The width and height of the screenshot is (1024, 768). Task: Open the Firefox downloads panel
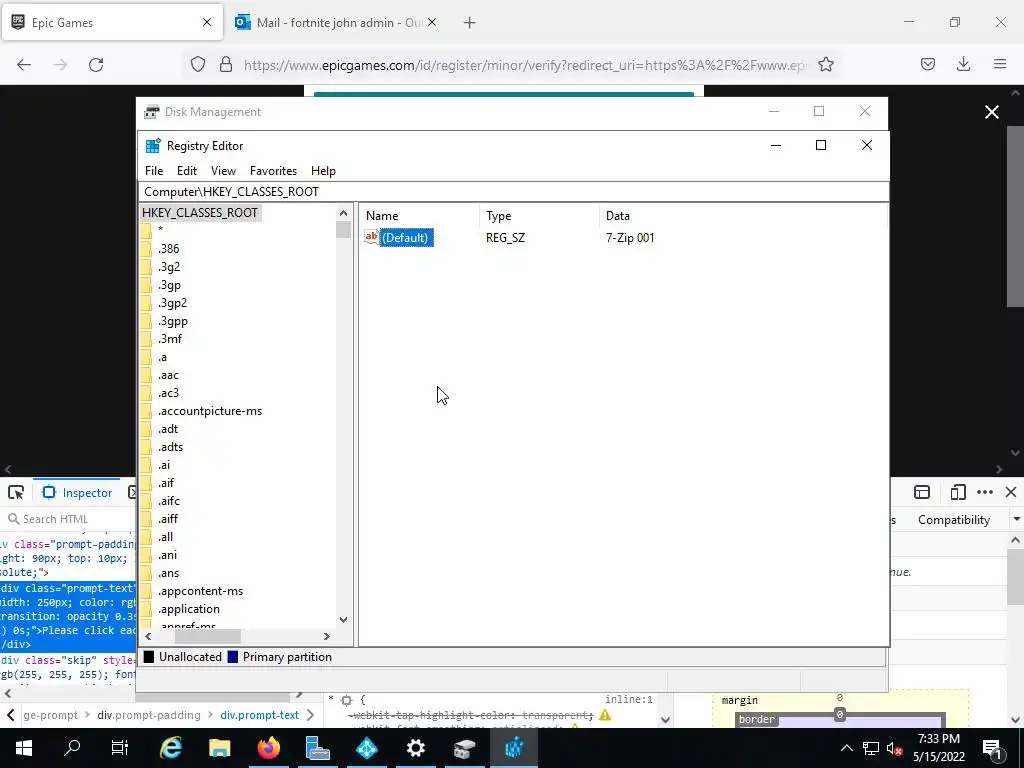[x=963, y=64]
